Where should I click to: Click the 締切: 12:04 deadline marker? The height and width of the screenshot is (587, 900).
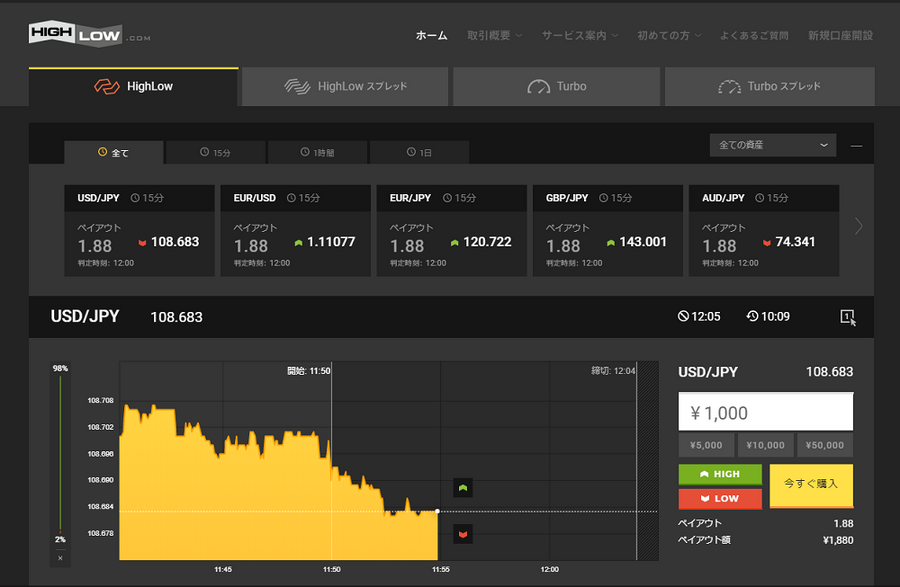click(x=613, y=371)
